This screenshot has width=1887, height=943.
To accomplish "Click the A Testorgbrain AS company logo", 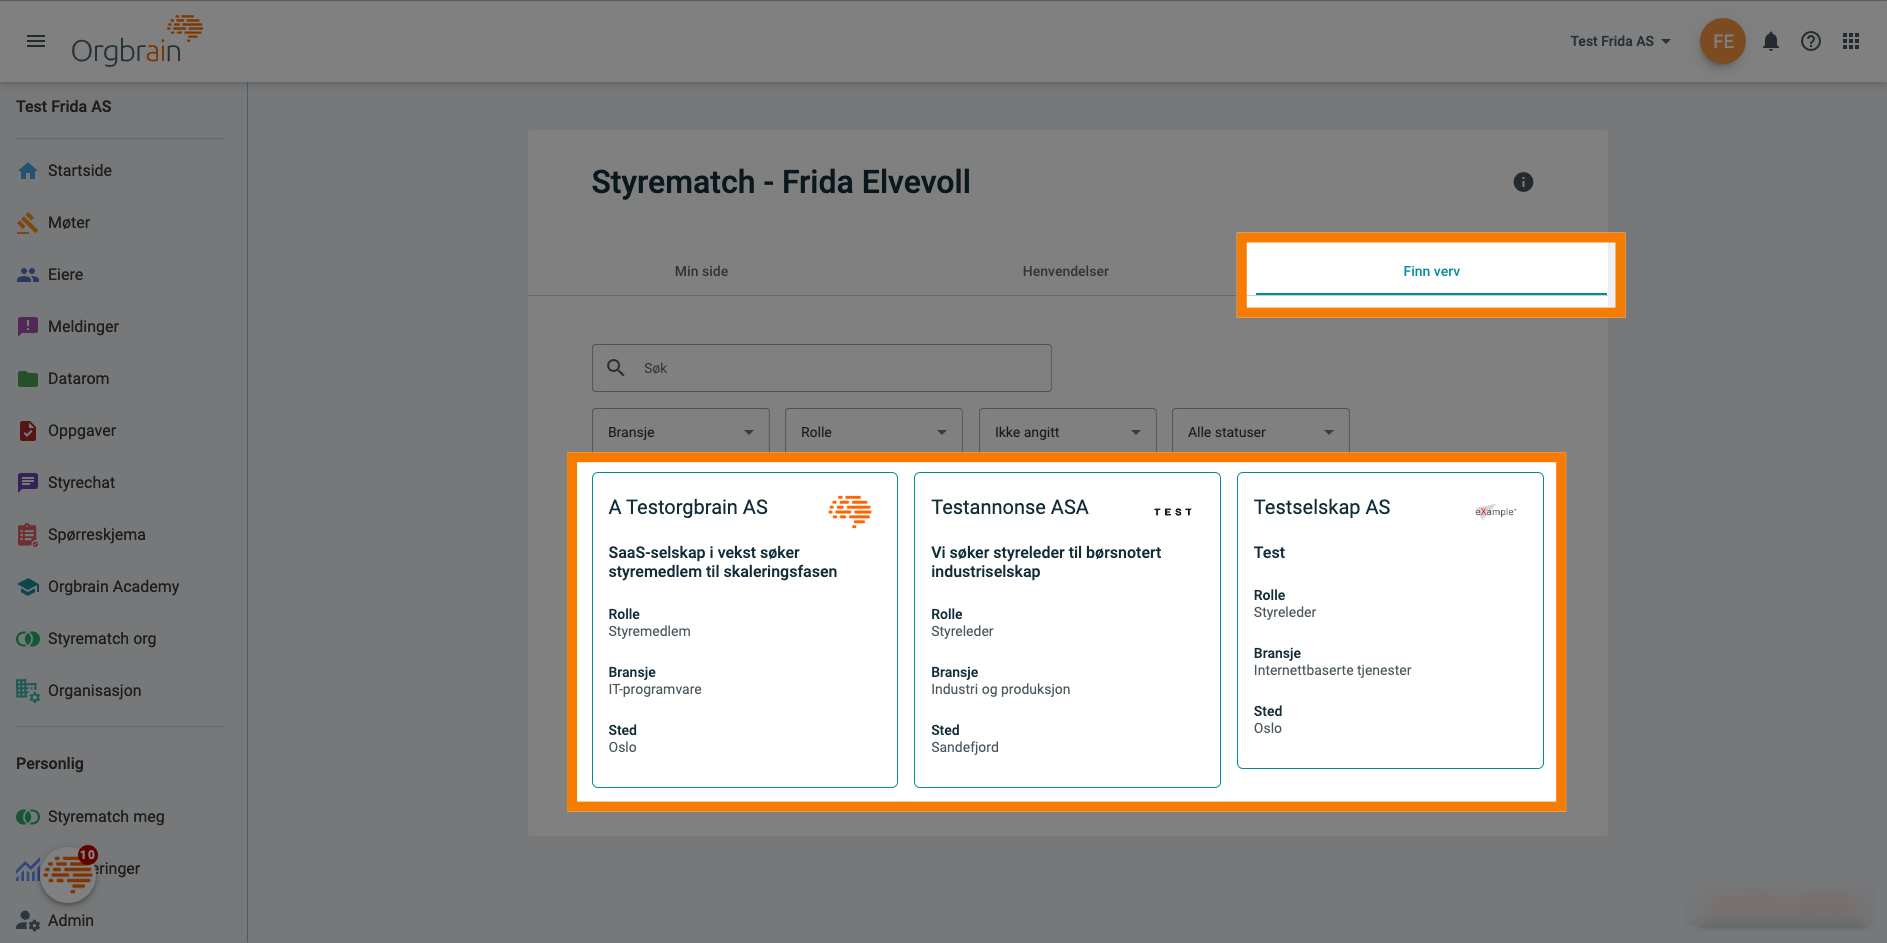I will coord(850,510).
